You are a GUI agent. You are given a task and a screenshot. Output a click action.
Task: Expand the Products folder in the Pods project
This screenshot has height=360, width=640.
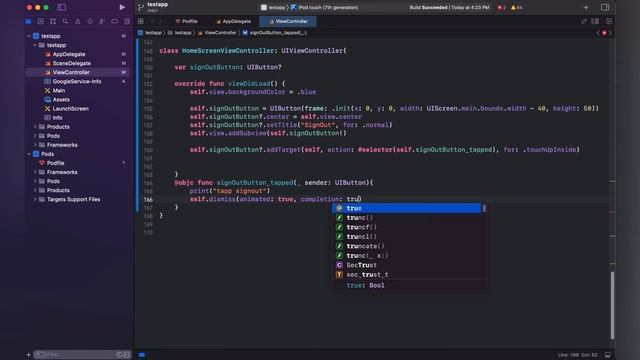point(35,190)
